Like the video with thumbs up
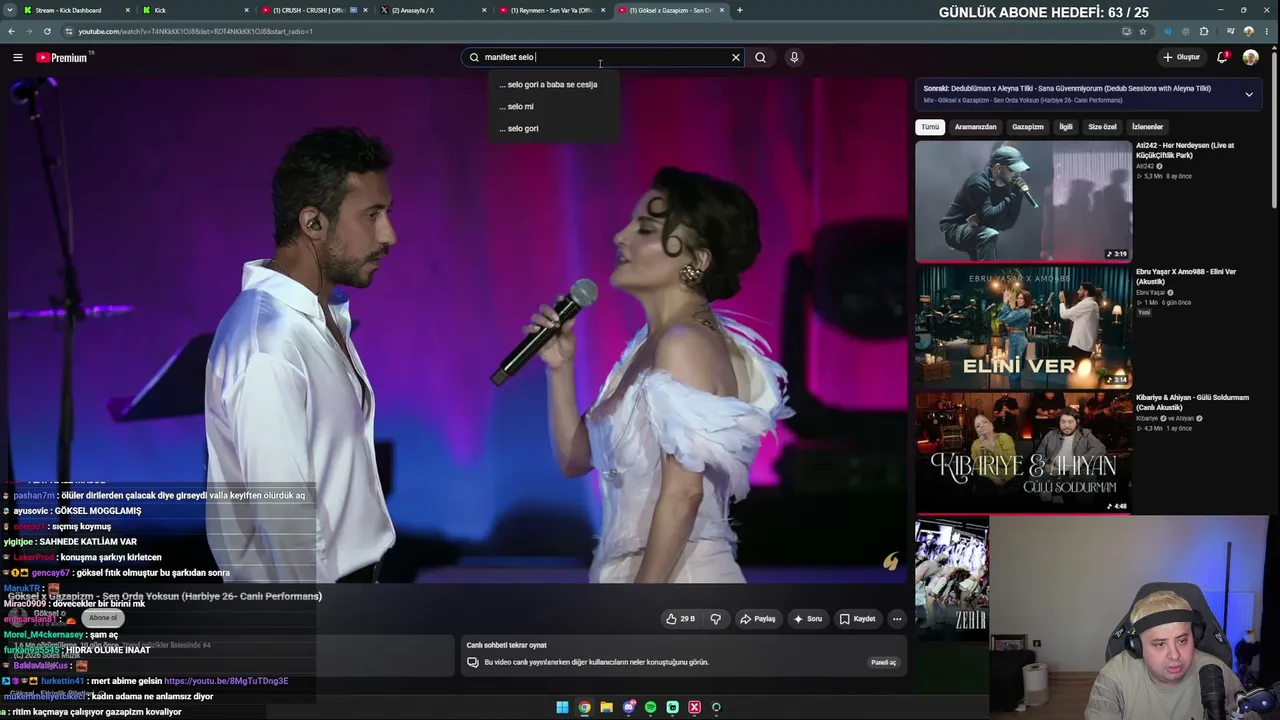 click(x=680, y=619)
